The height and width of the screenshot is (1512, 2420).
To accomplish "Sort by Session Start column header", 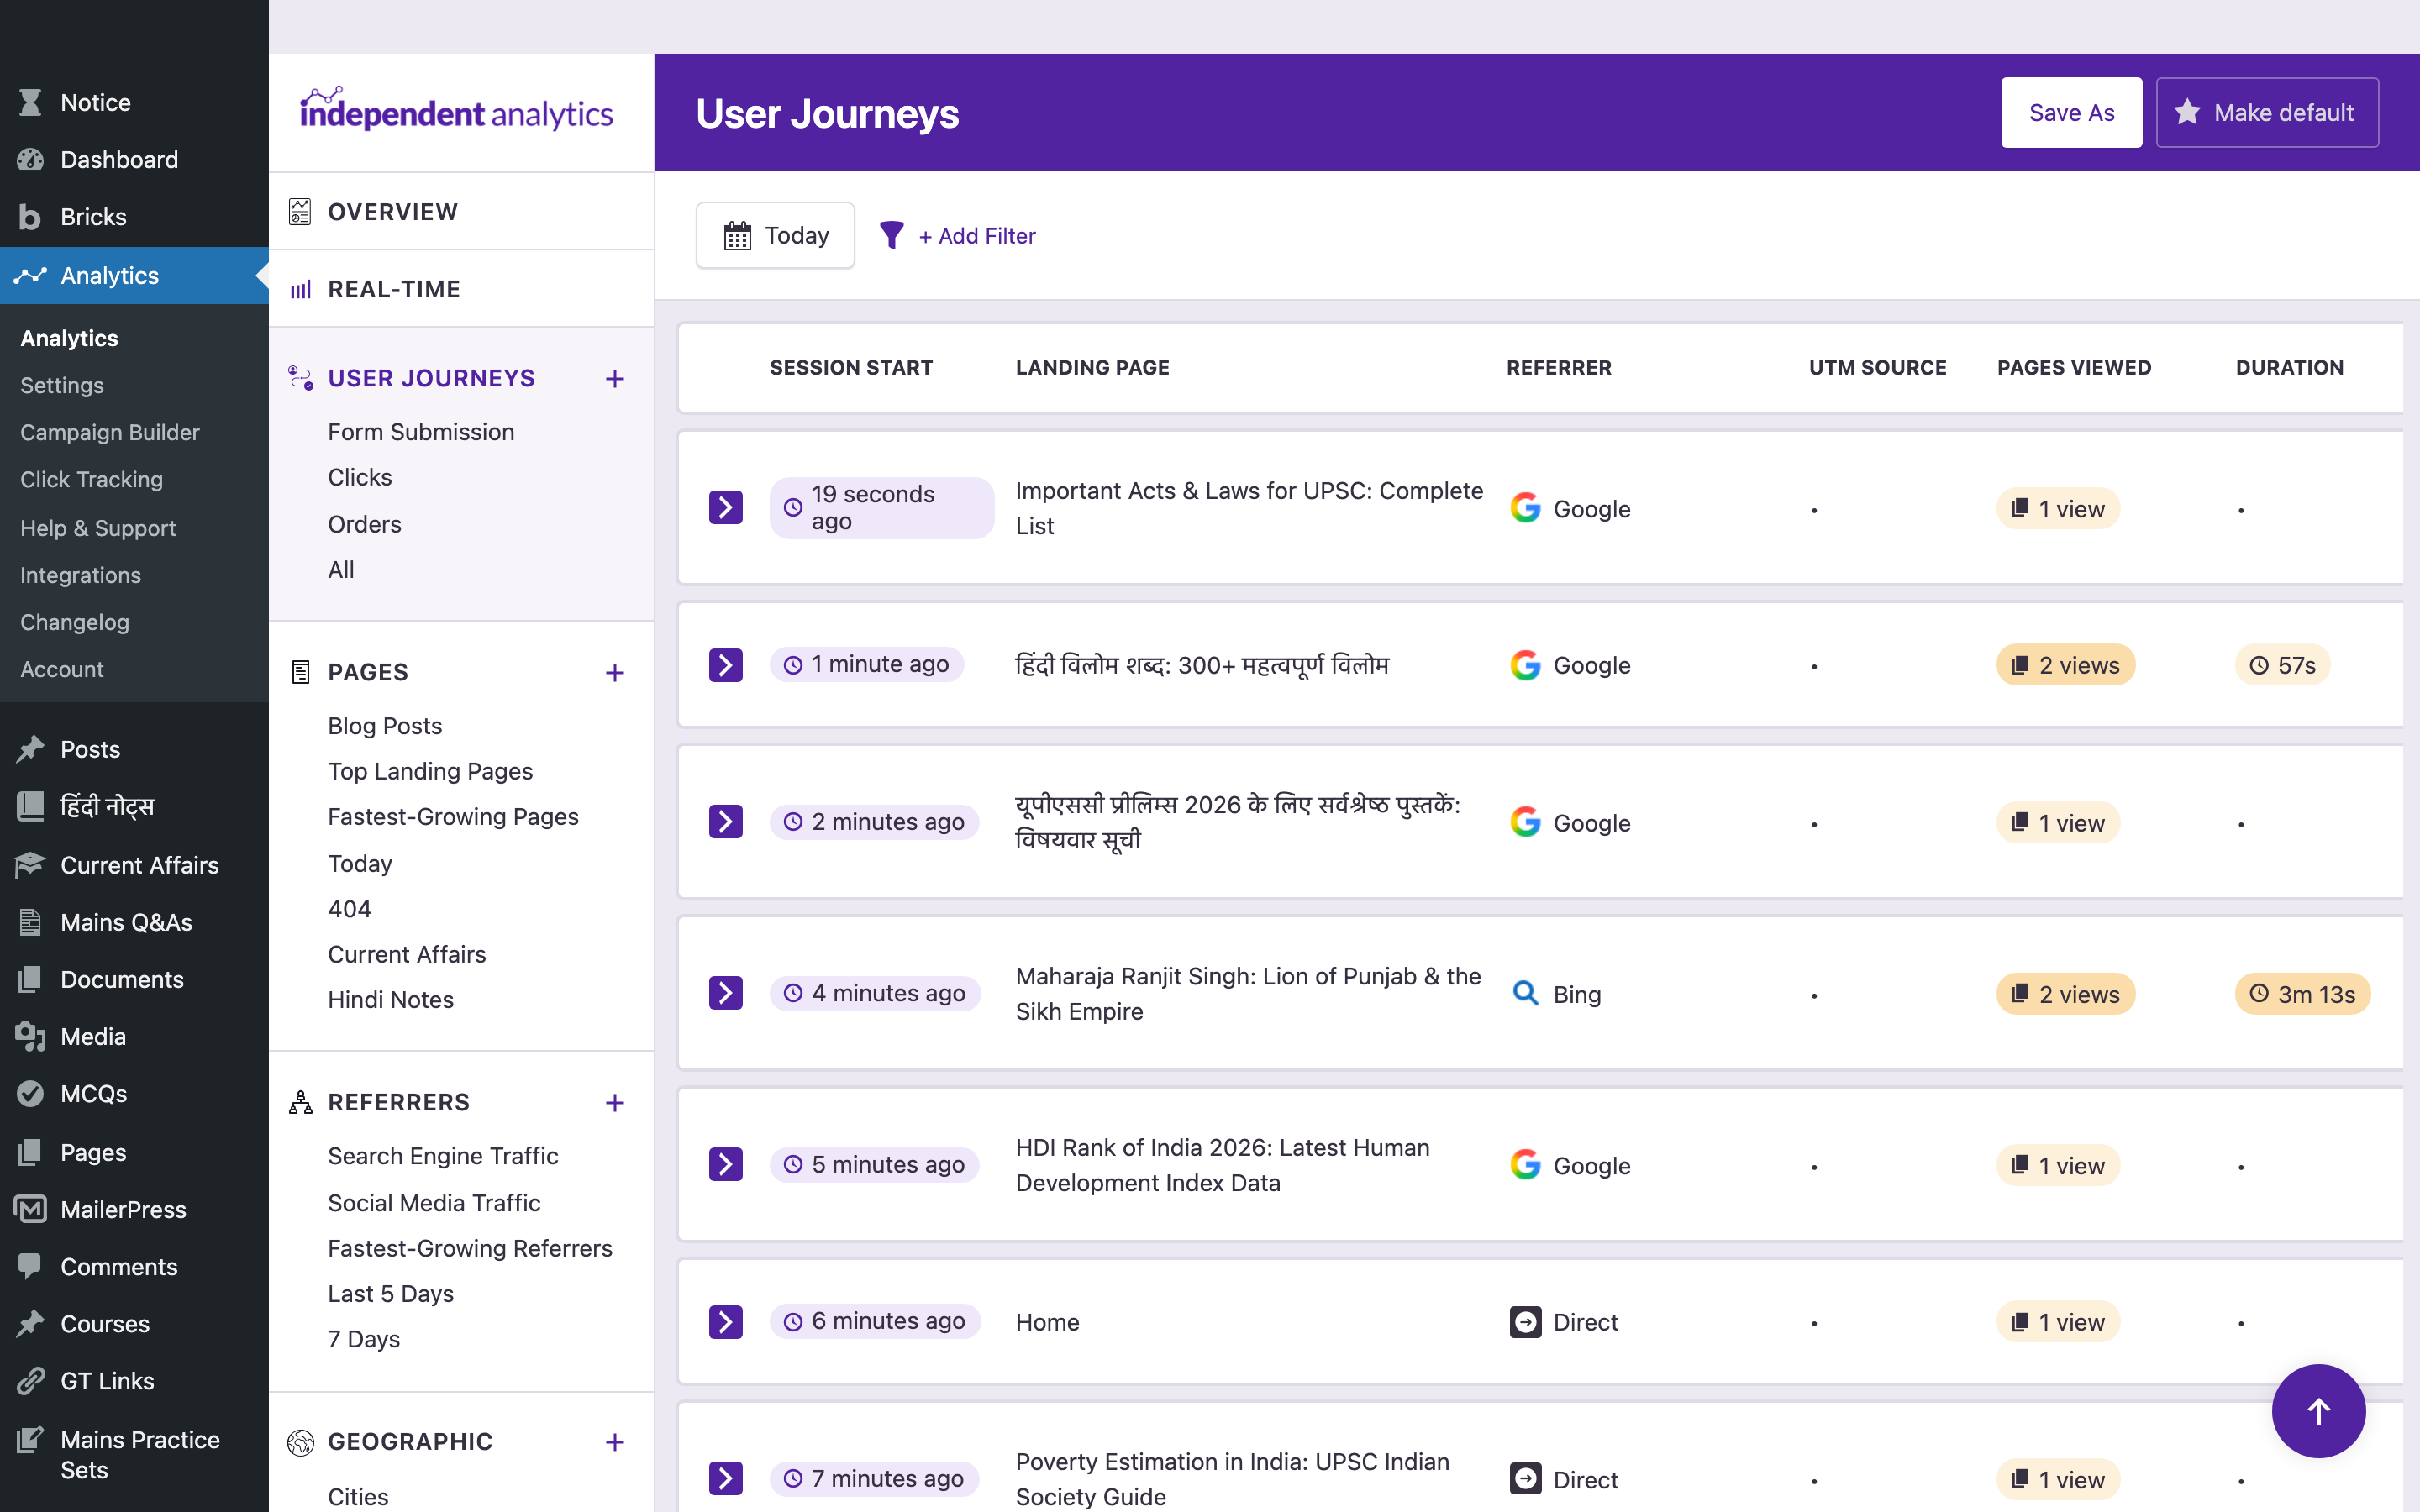I will pyautogui.click(x=851, y=368).
